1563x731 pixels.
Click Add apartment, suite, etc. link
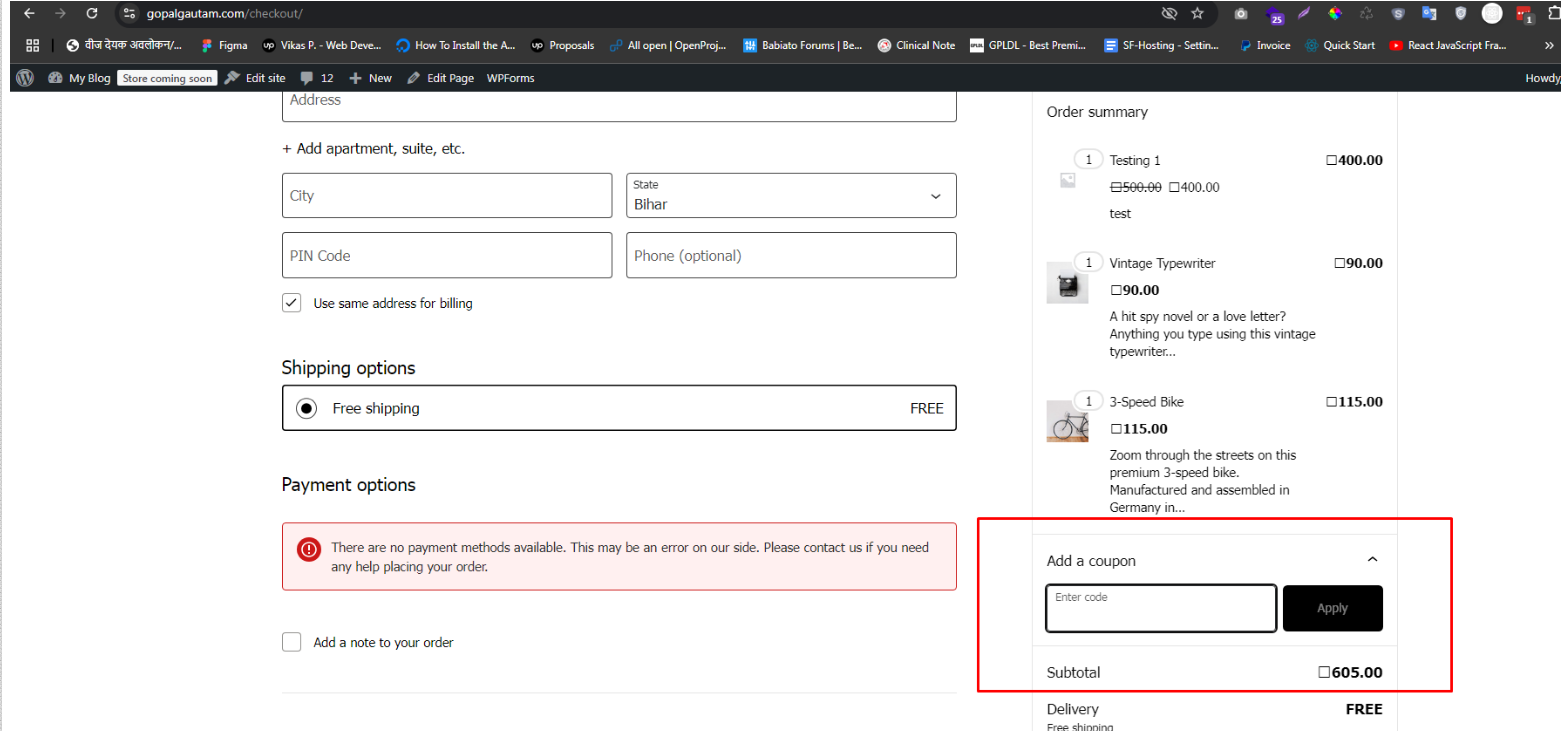pyautogui.click(x=373, y=148)
